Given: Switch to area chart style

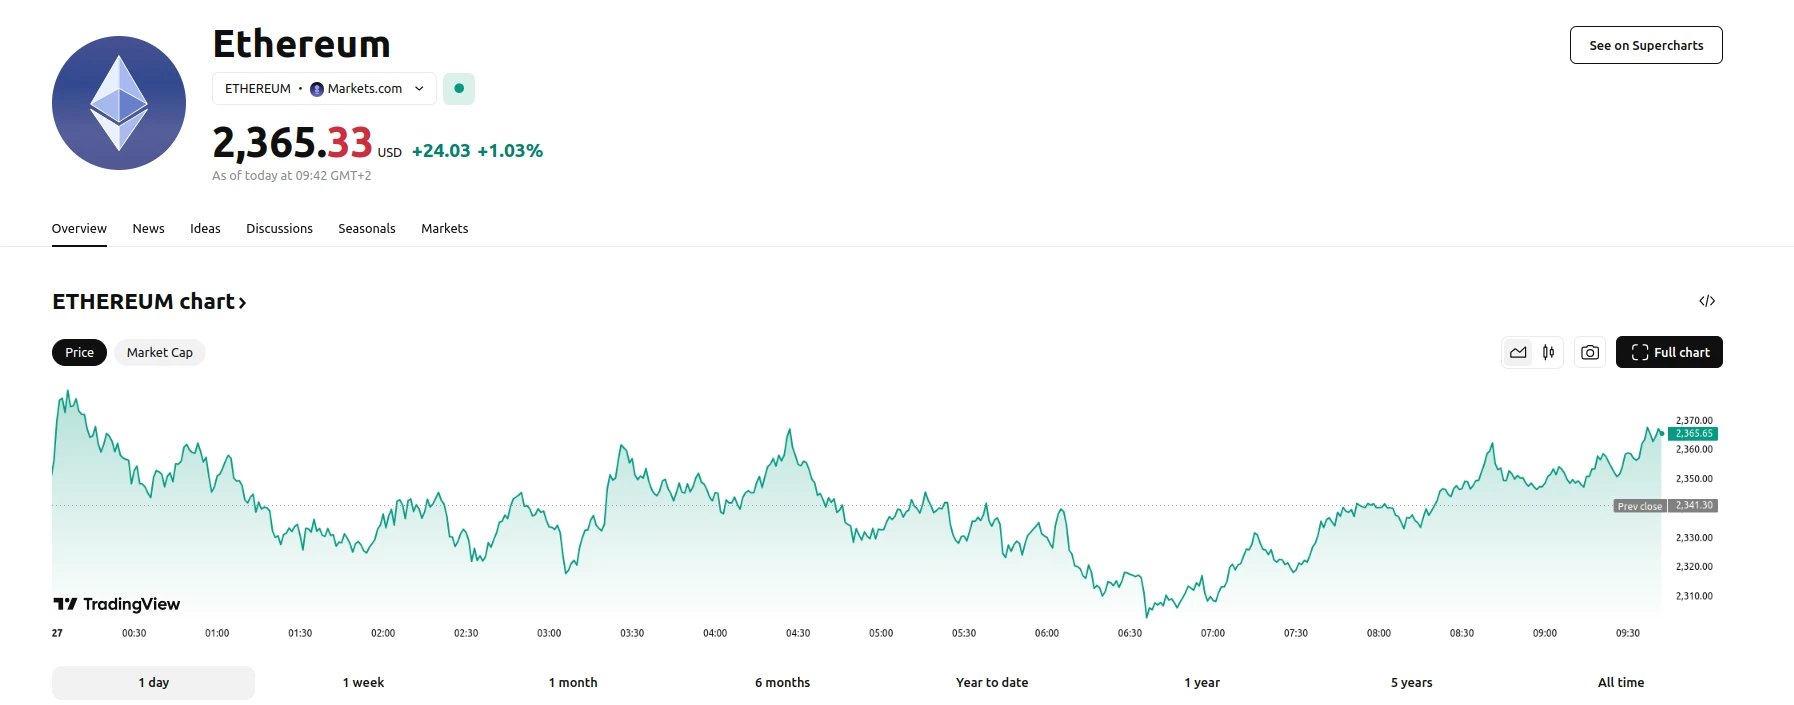Looking at the screenshot, I should [x=1518, y=352].
